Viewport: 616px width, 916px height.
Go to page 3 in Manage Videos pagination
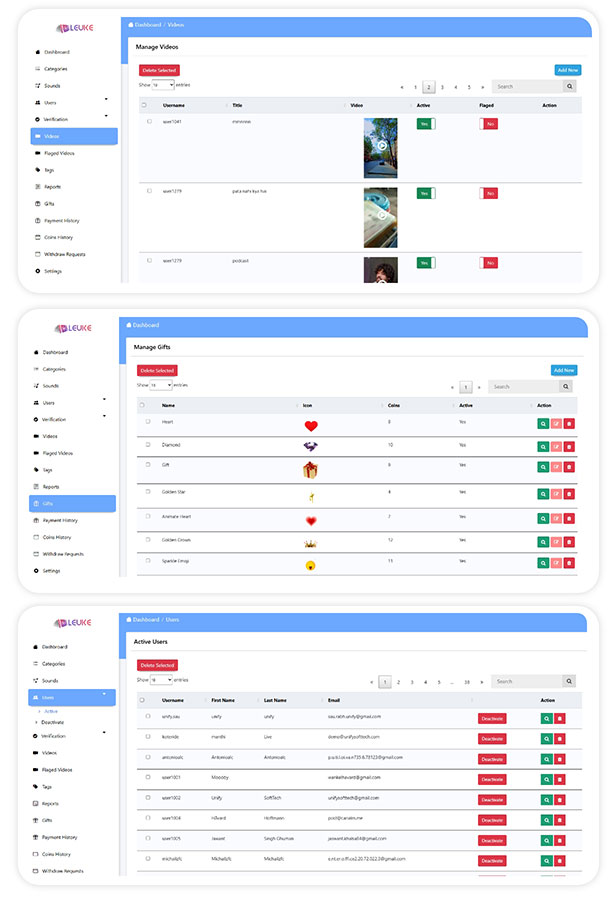click(442, 87)
